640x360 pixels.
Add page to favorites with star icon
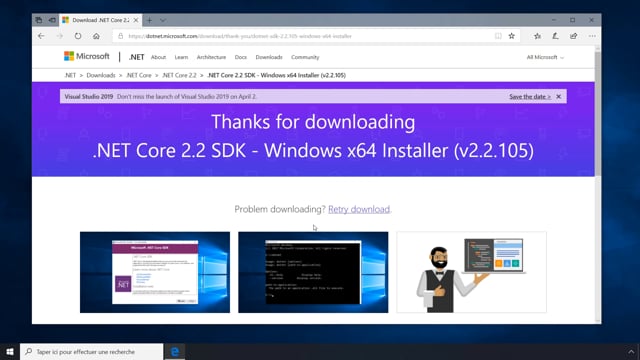511,36
